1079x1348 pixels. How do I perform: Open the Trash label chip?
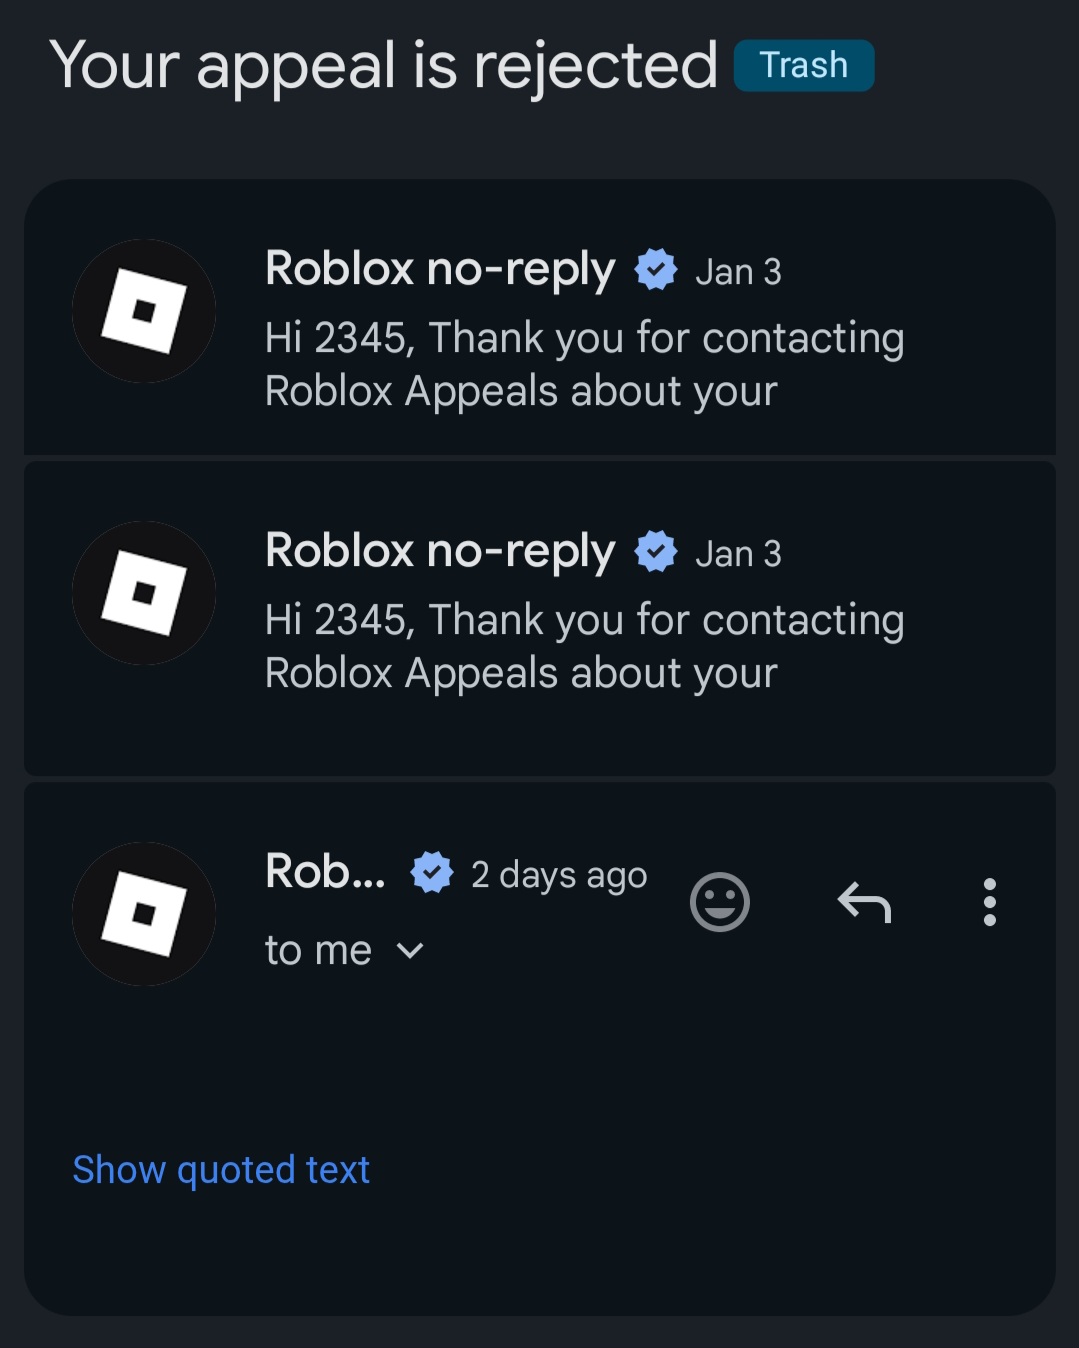[804, 66]
